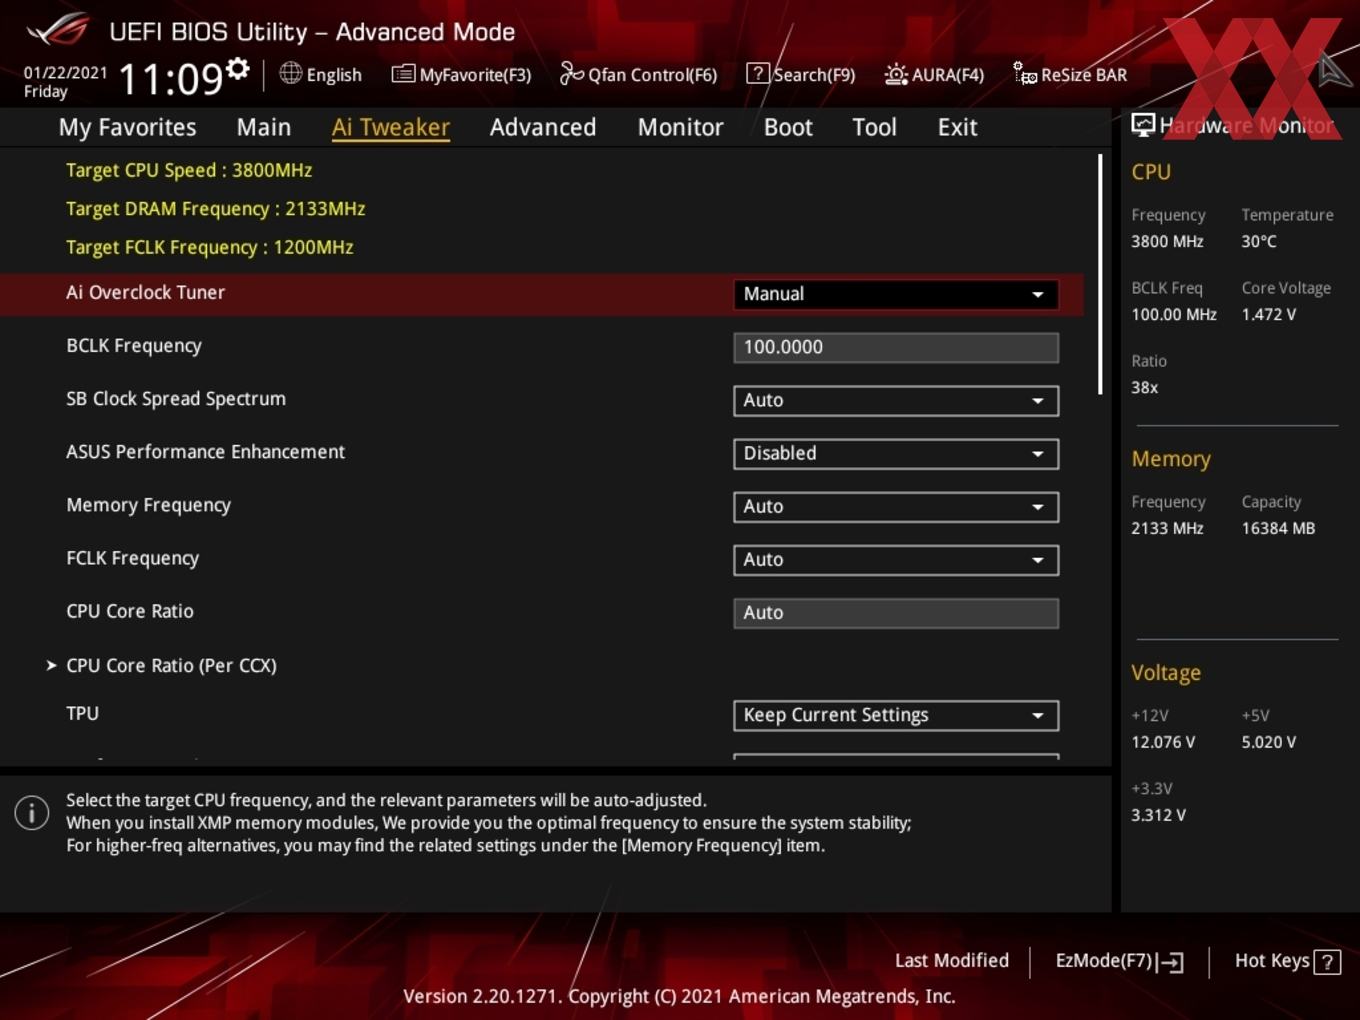Click the CPU Temperature 30°C value
Viewport: 1360px width, 1020px height.
1258,241
